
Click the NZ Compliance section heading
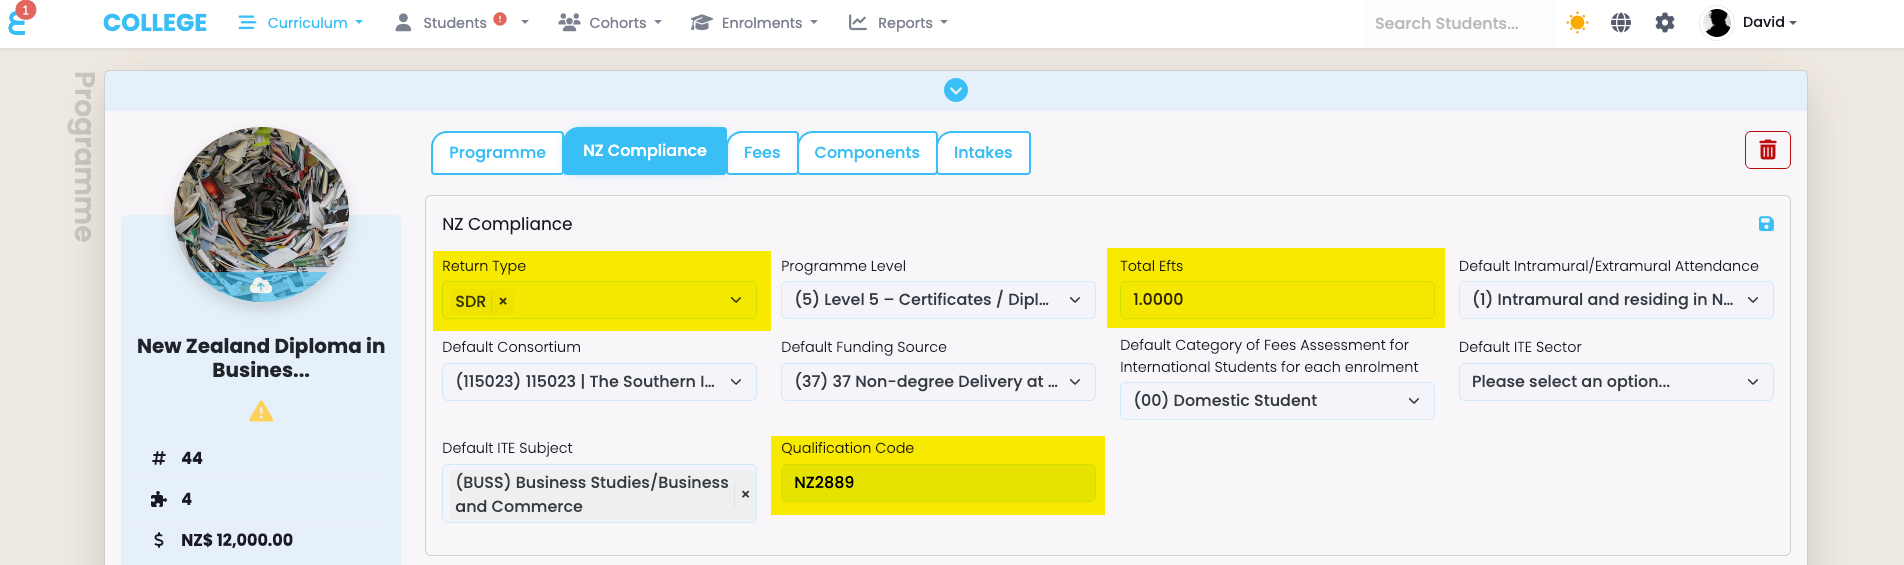(x=507, y=224)
